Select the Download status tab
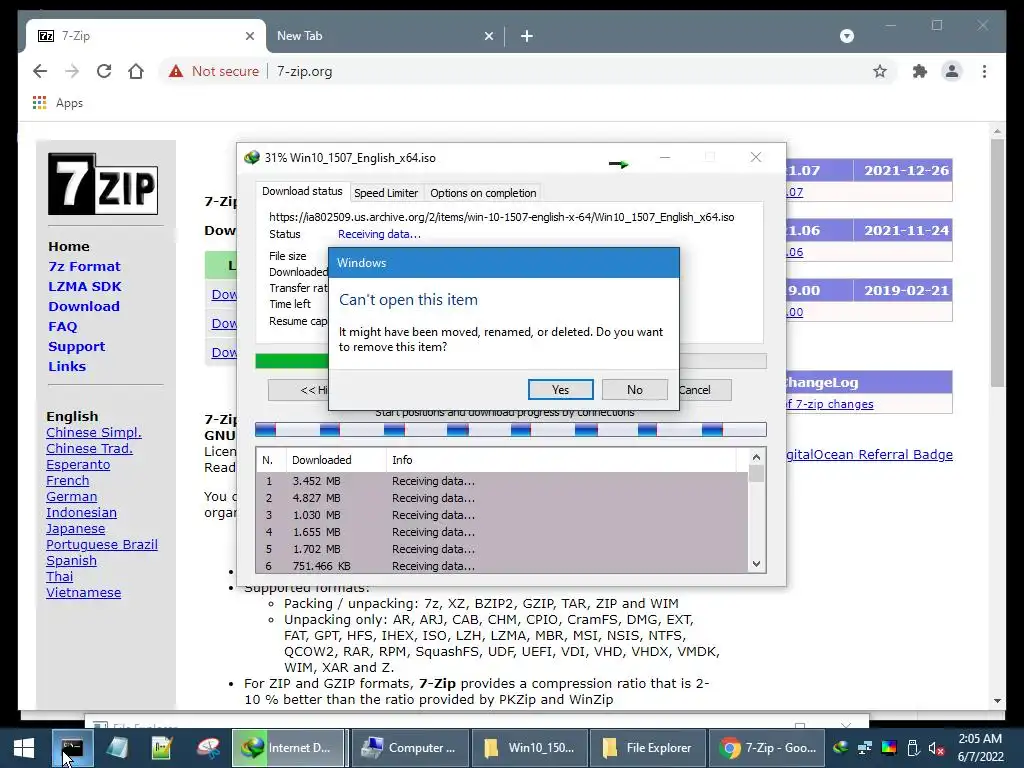 [x=302, y=191]
